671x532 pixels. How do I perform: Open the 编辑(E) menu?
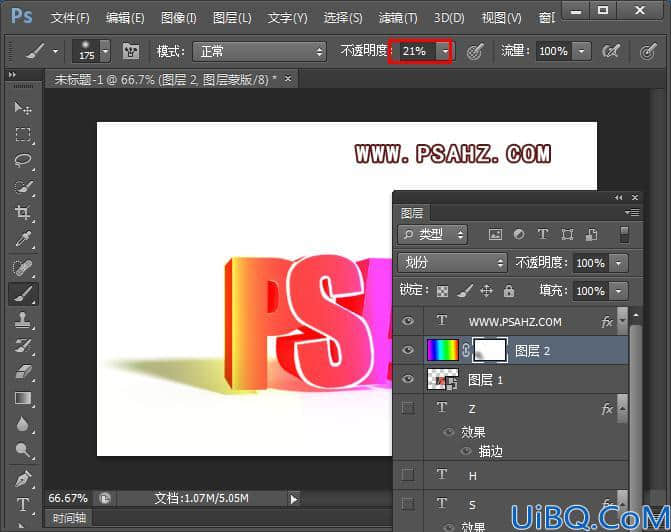(125, 18)
